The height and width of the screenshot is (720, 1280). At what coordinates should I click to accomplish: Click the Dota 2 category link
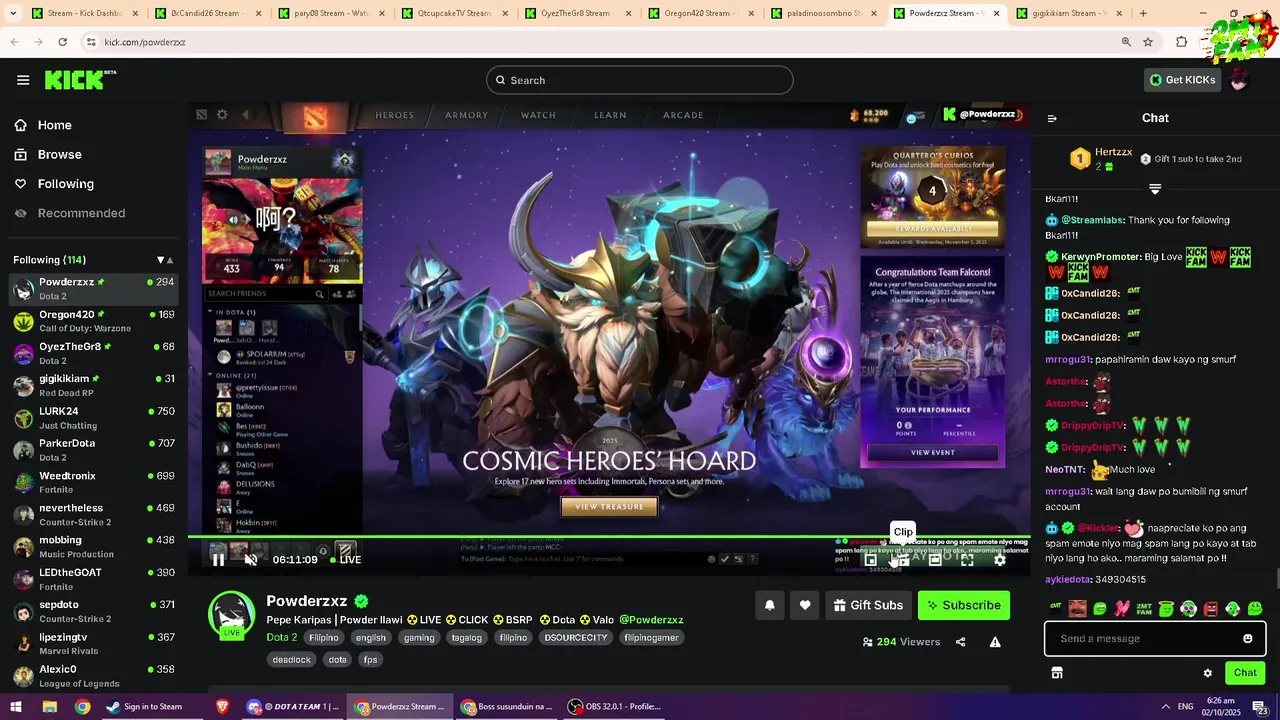point(281,637)
